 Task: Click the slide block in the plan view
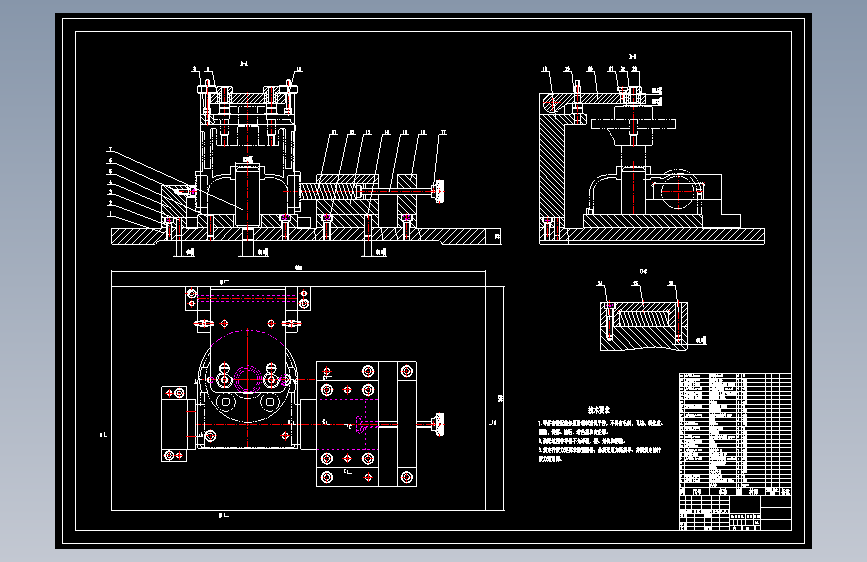click(347, 424)
